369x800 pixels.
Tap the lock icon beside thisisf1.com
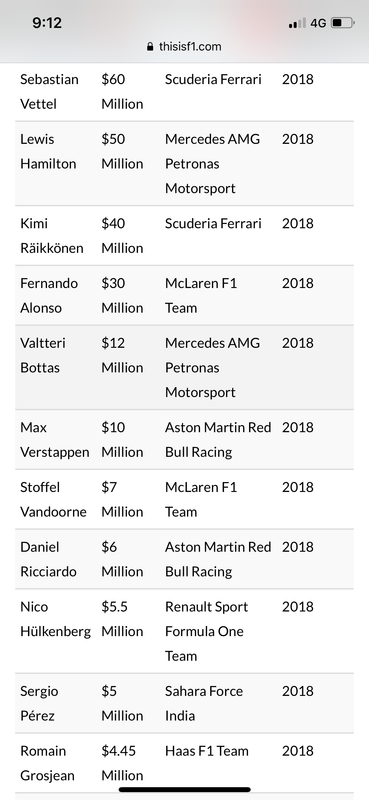(x=150, y=47)
